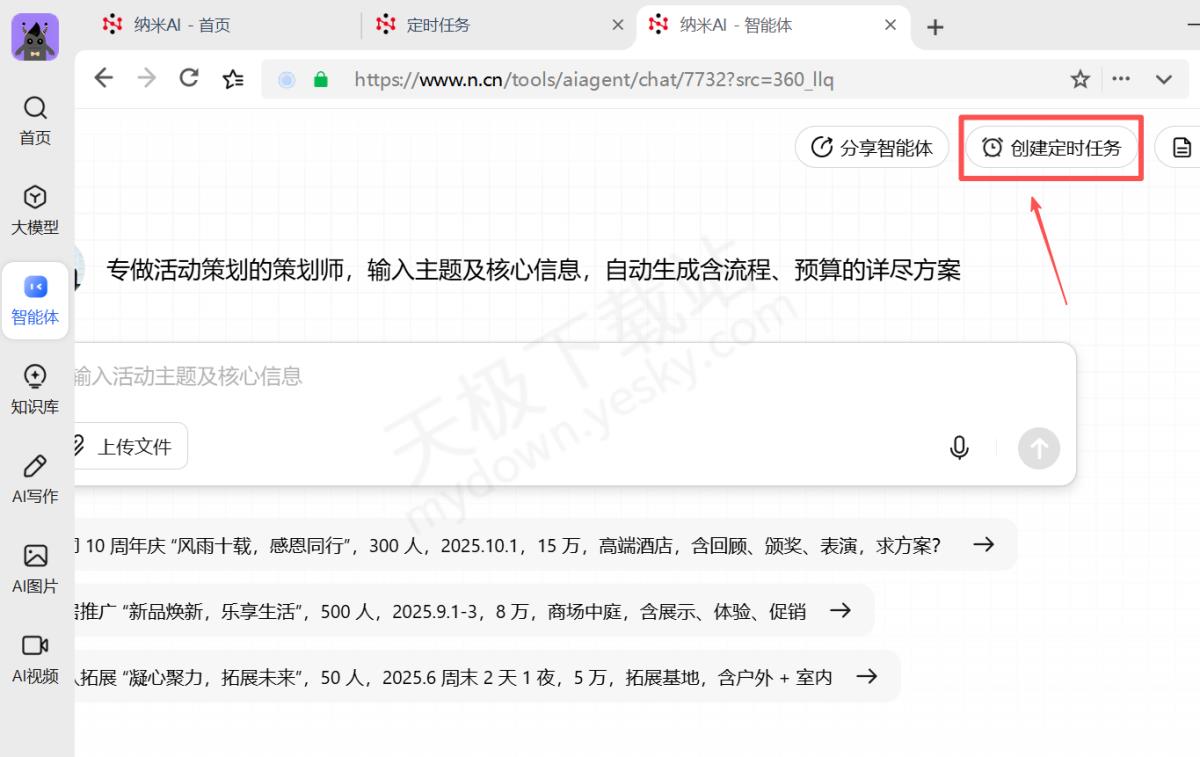Viewport: 1200px width, 757px height.
Task: Click the 创建定时任务 button
Action: coord(1051,148)
